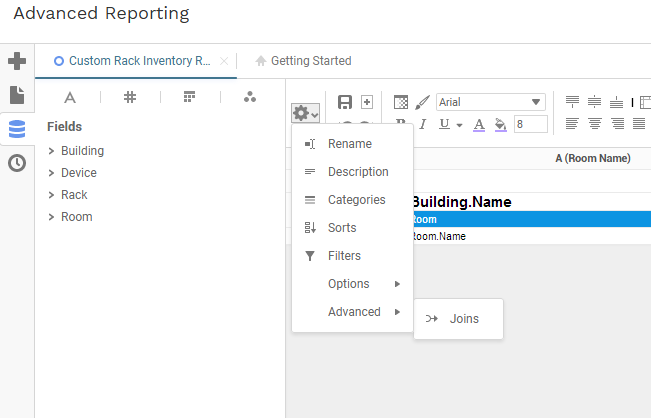Screen dimensions: 651x418
Task: Choose Rename from the menu
Action: (x=352, y=144)
